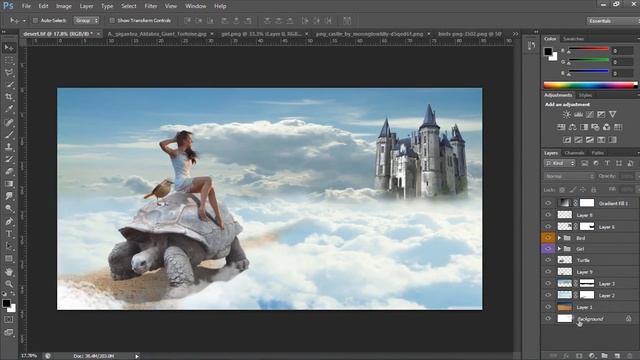Open the status bar info arrow
Image resolution: width=640 pixels, height=360 pixels.
(x=137, y=356)
